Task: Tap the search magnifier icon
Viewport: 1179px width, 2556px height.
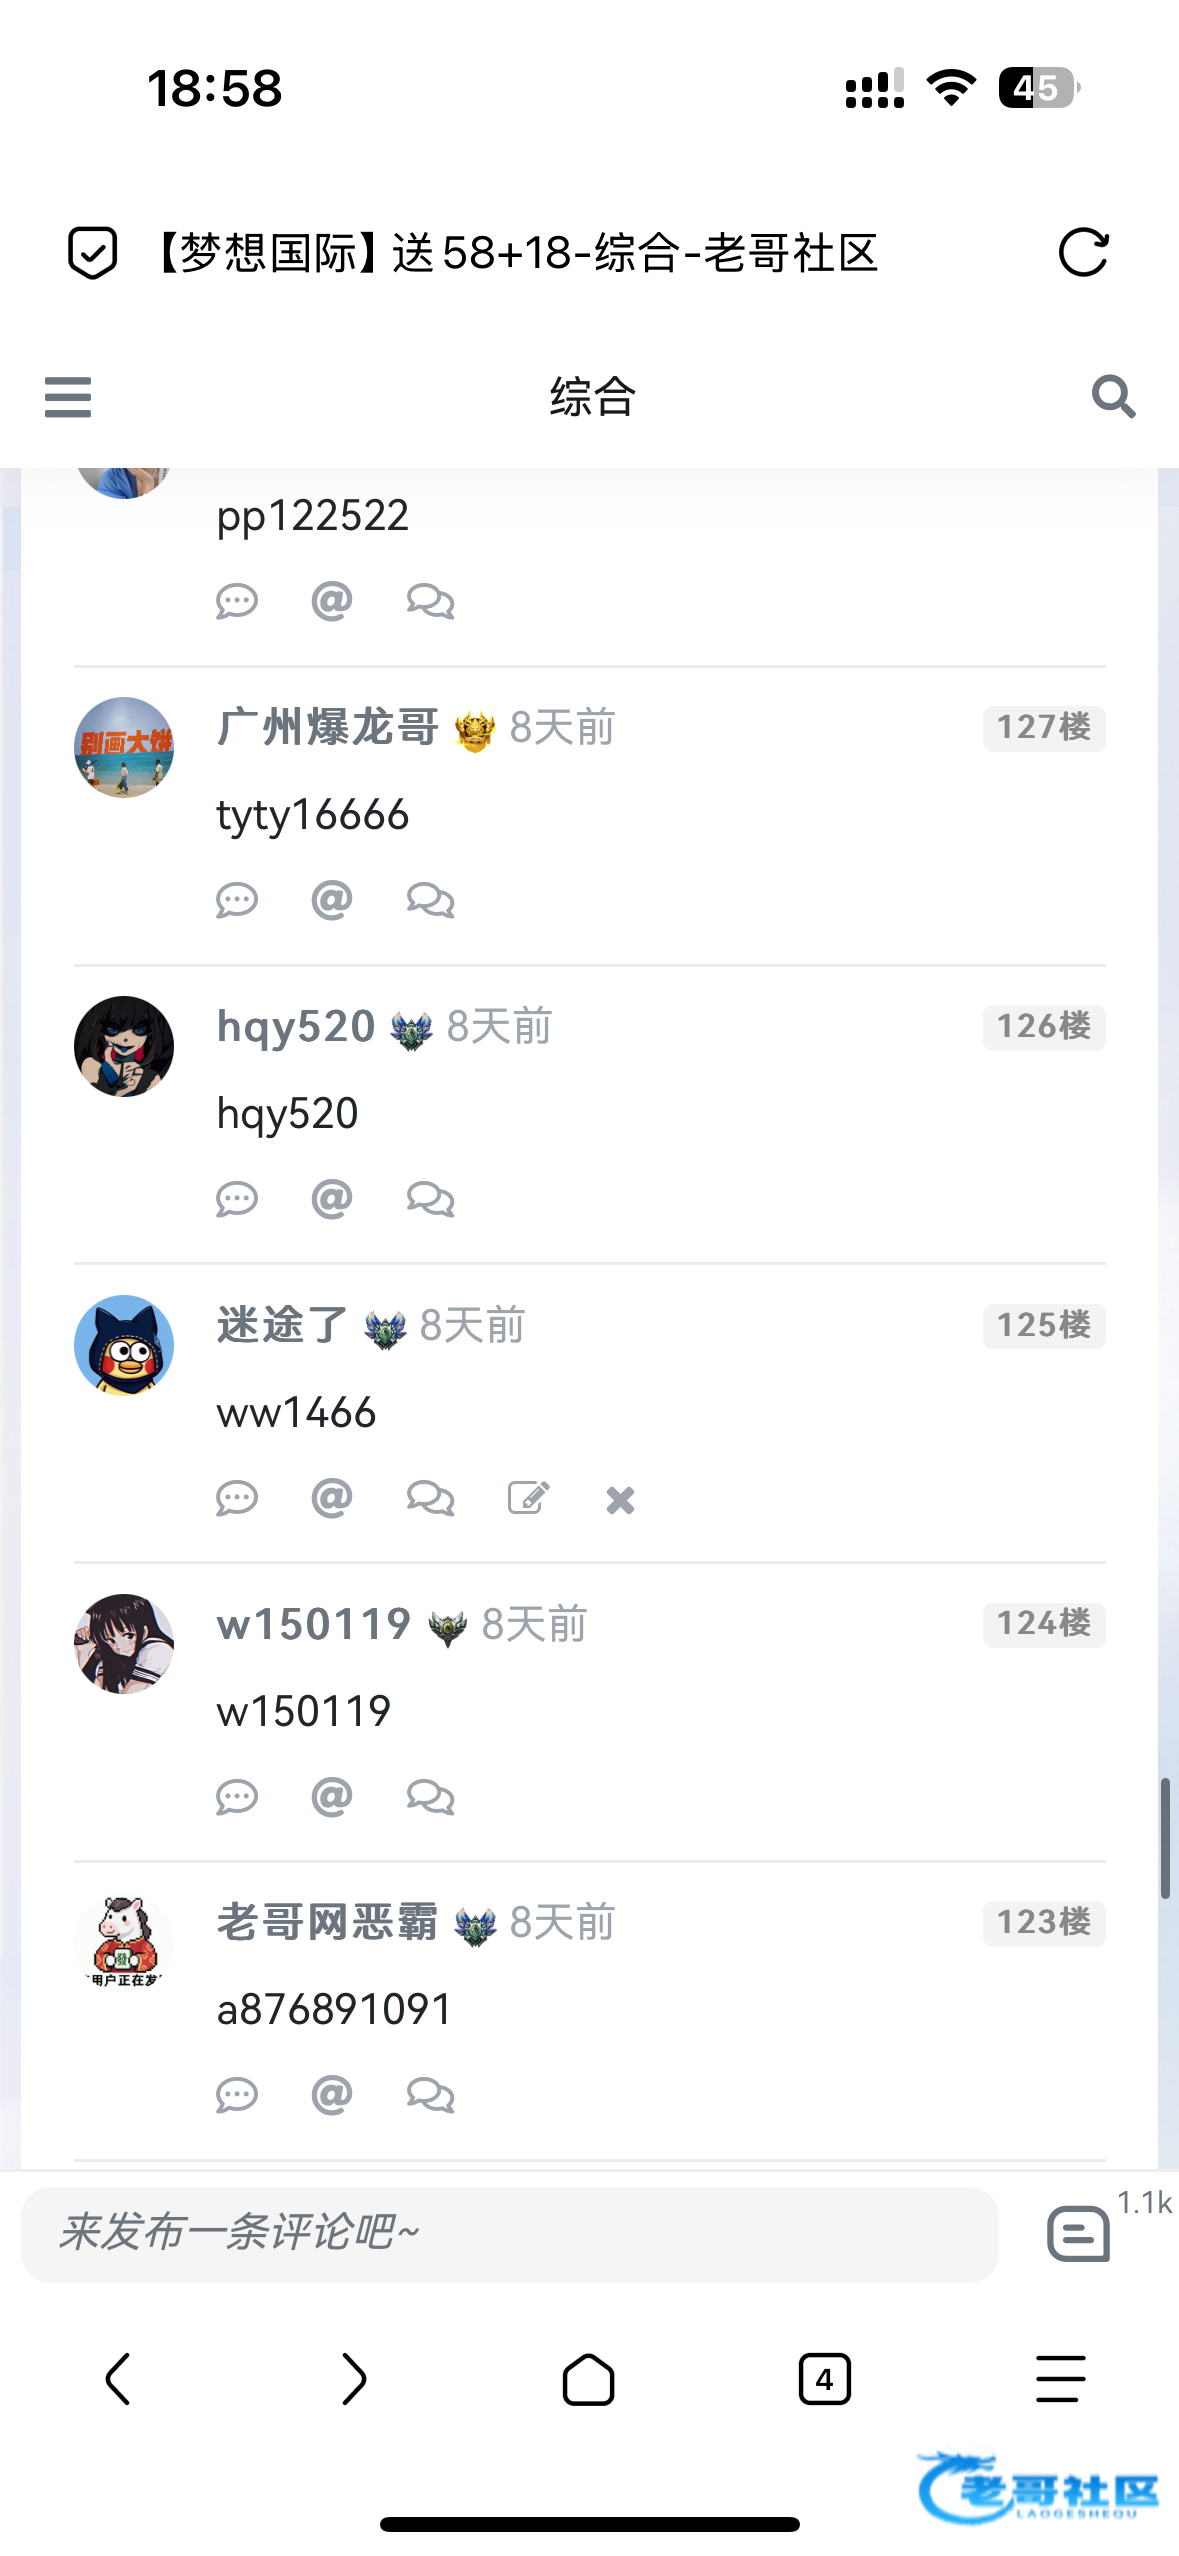Action: click(1113, 397)
